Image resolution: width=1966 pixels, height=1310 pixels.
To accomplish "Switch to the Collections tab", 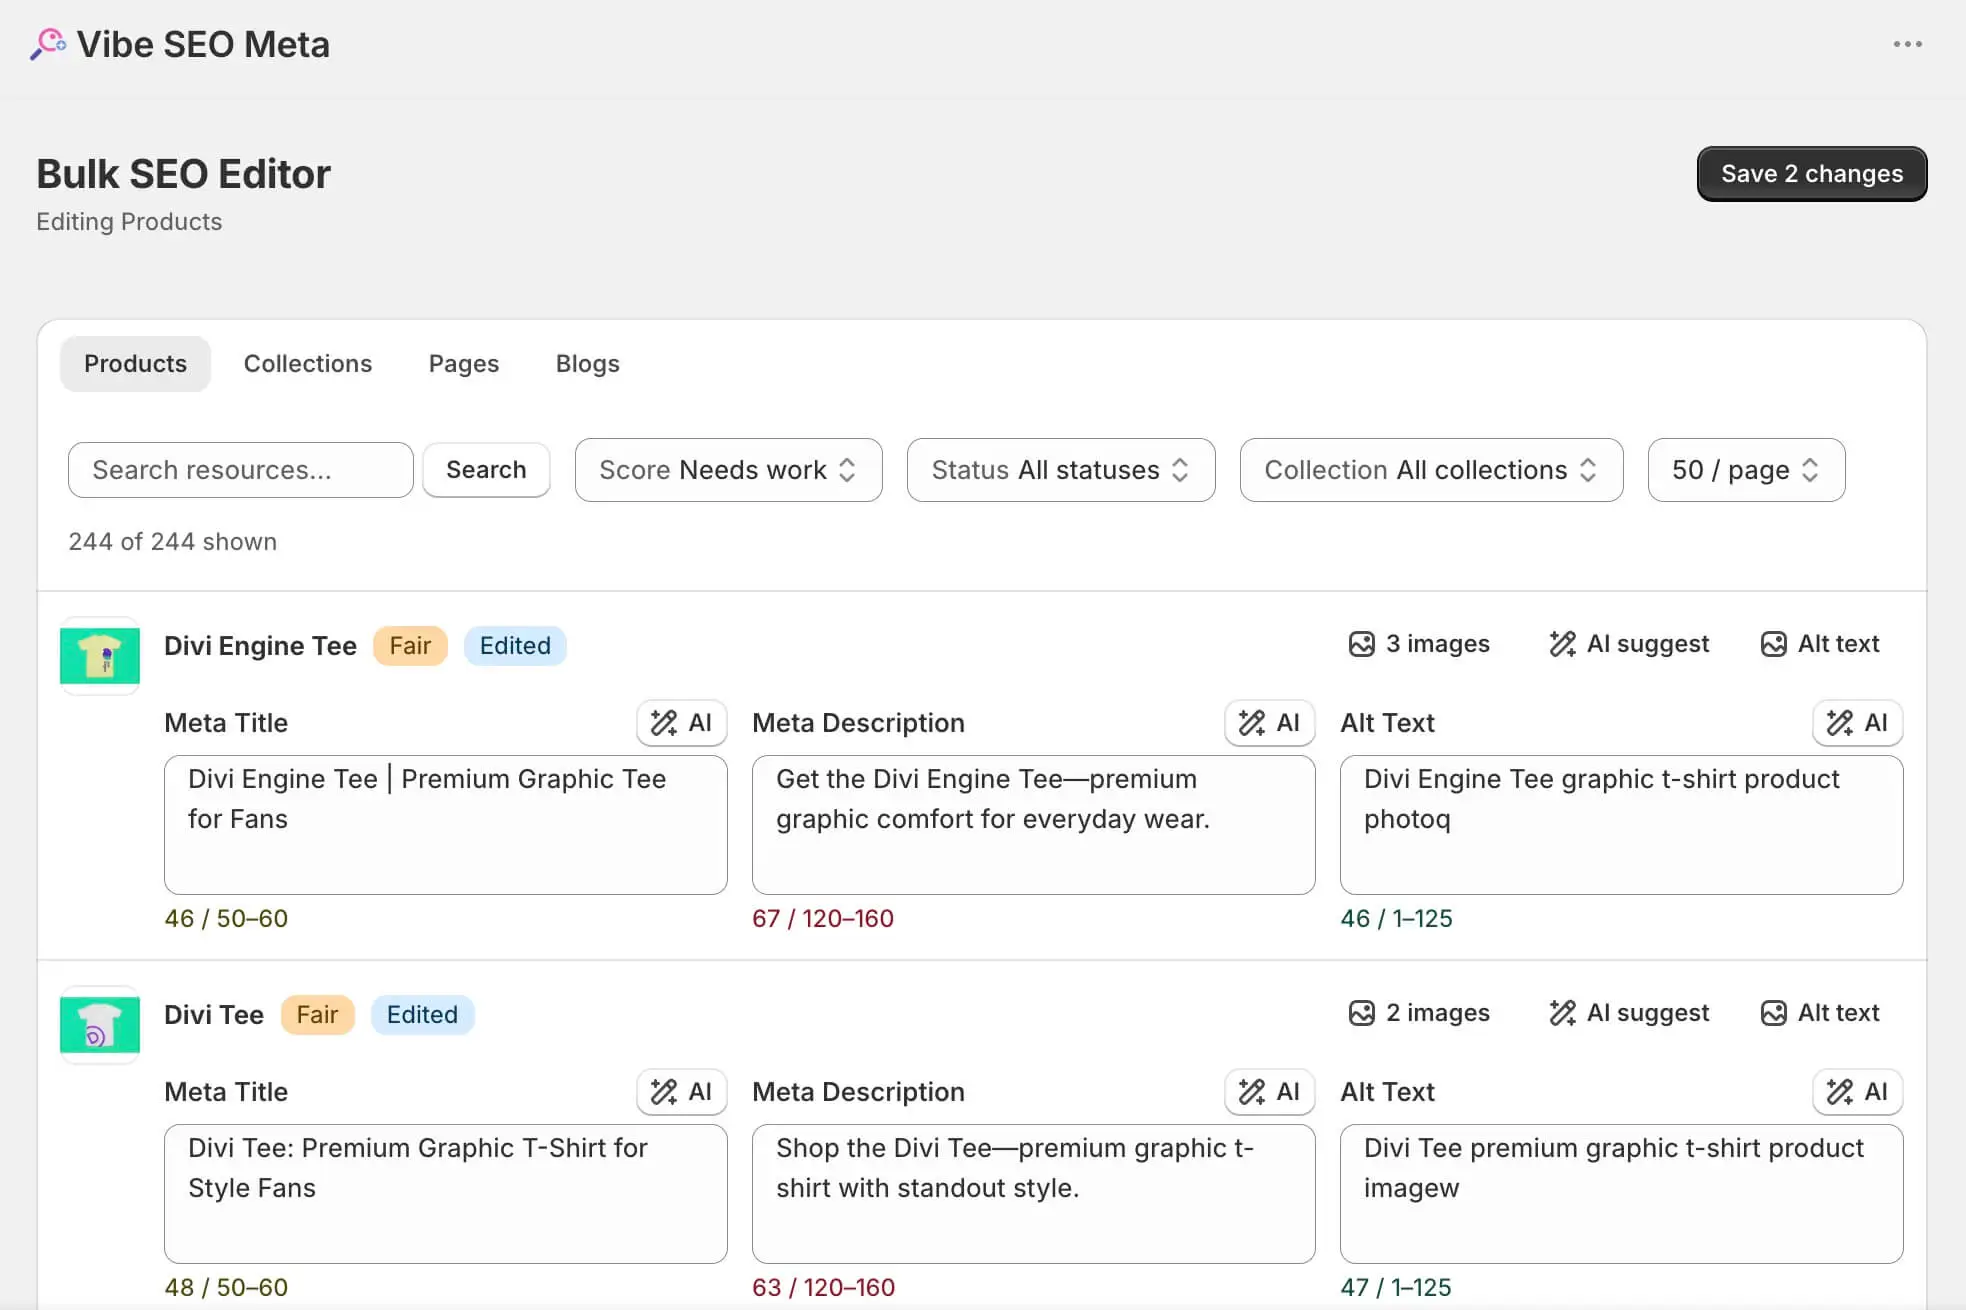I will (307, 363).
